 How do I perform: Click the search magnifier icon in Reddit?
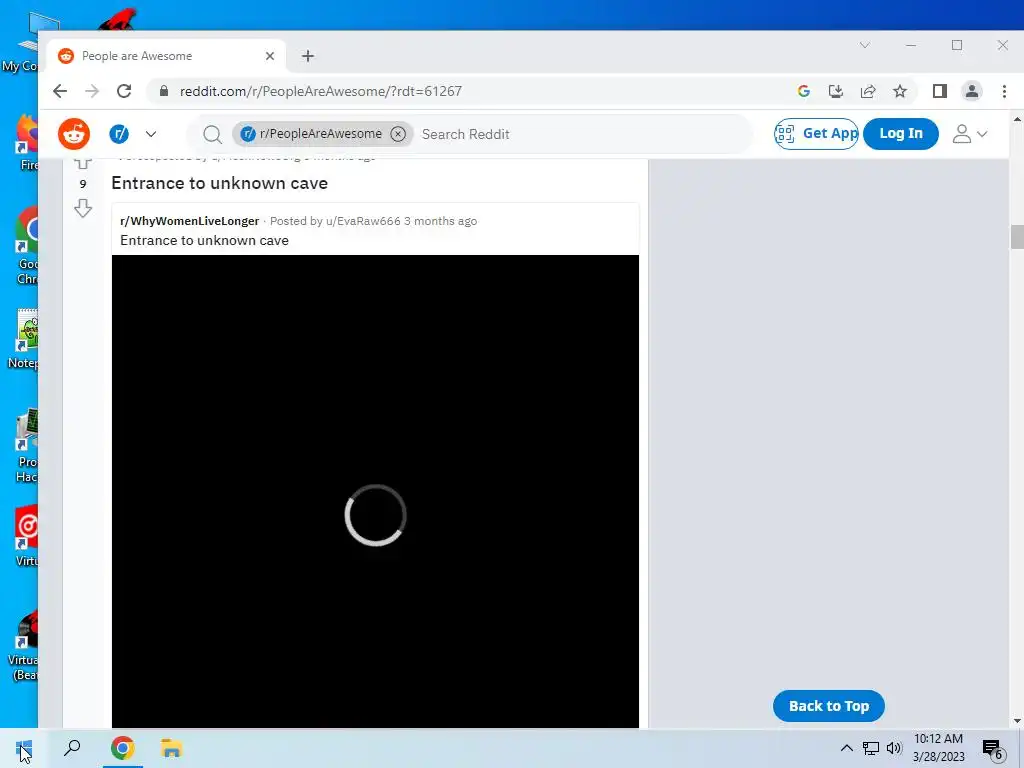click(212, 134)
